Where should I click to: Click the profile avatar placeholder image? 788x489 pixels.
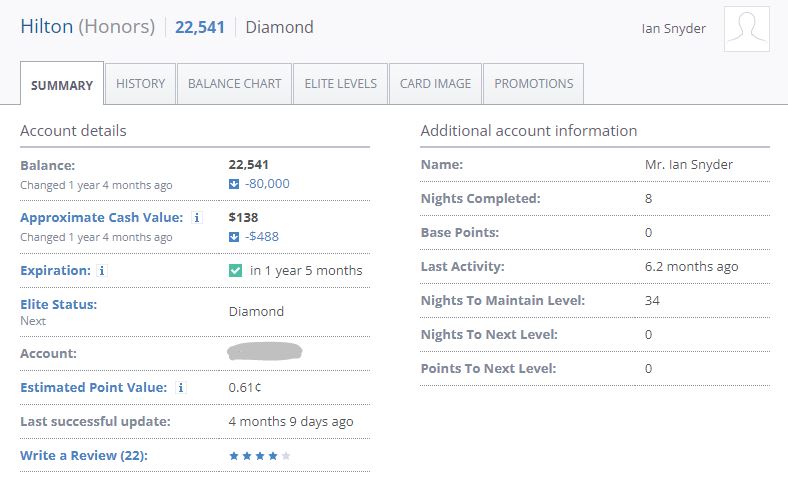coord(746,29)
